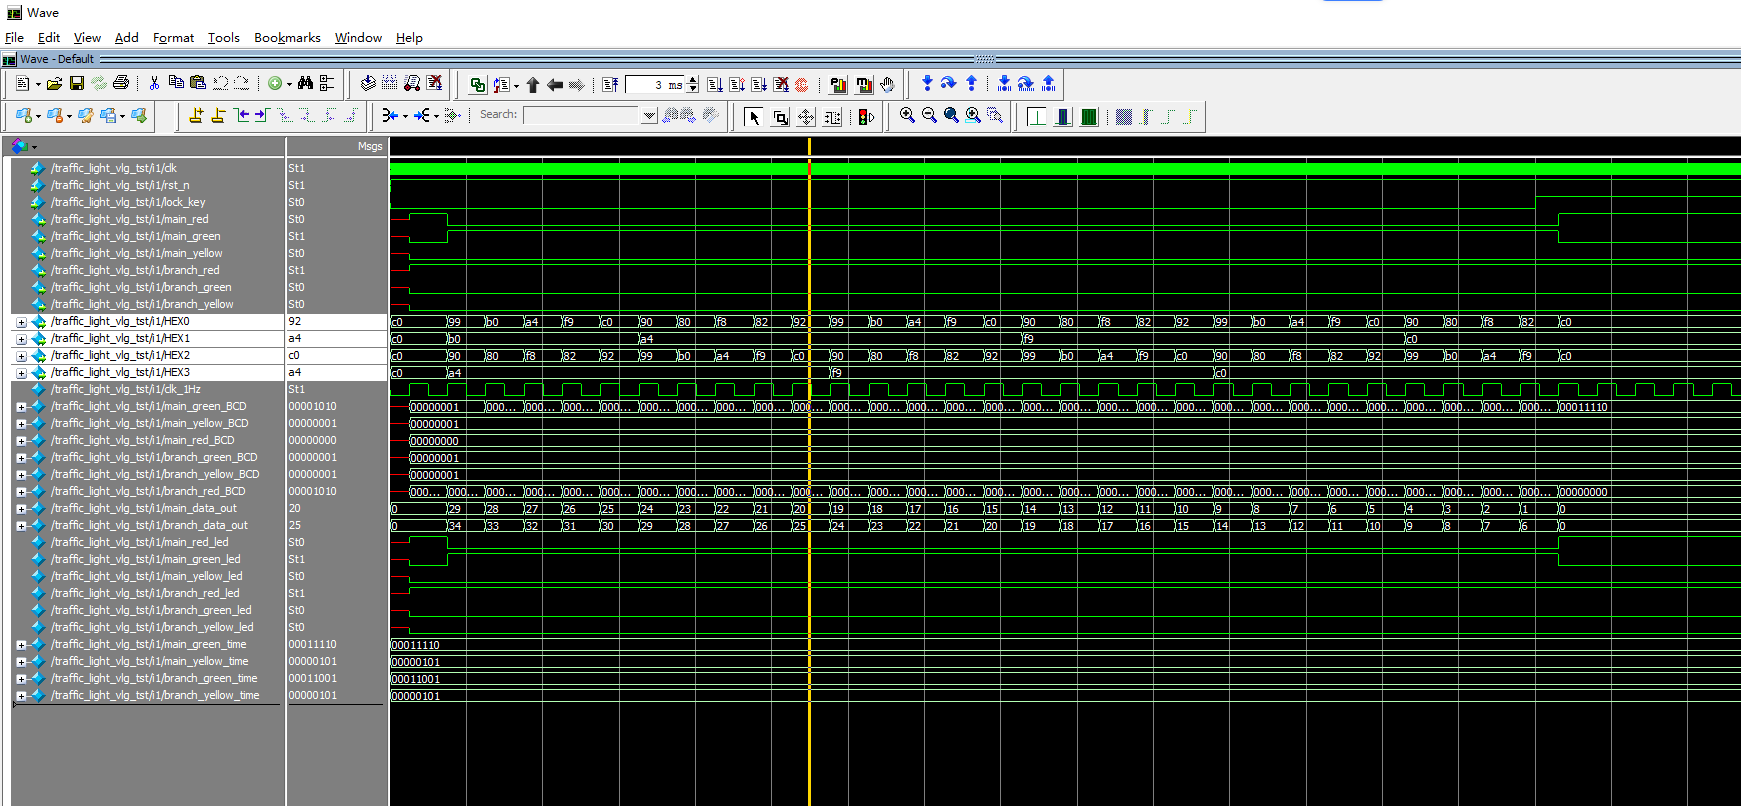
Task: Click the Msgs column header
Action: [369, 146]
